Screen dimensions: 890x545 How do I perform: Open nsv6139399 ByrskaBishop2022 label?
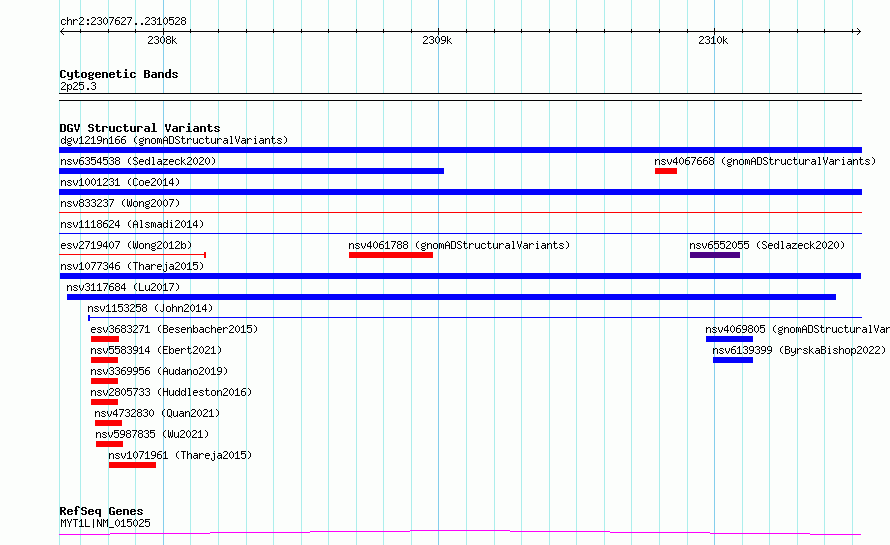click(x=799, y=350)
